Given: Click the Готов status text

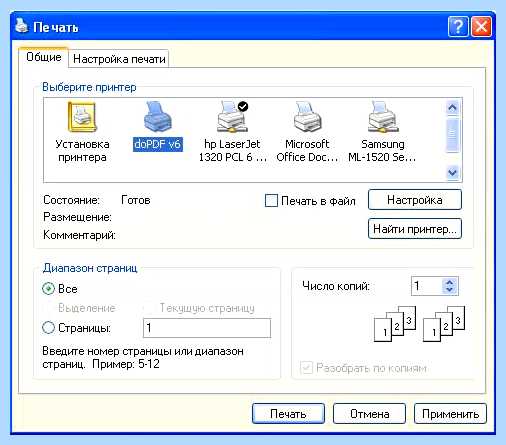Looking at the screenshot, I should coord(136,200).
